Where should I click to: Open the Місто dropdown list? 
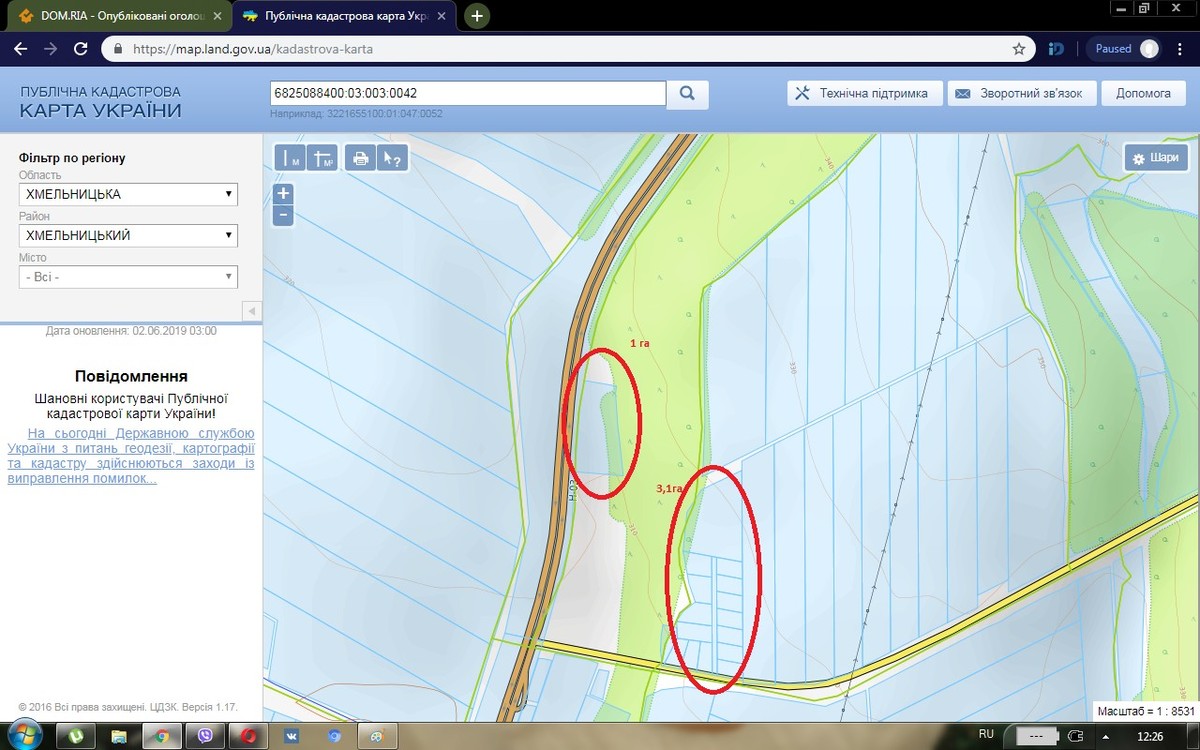[128, 277]
